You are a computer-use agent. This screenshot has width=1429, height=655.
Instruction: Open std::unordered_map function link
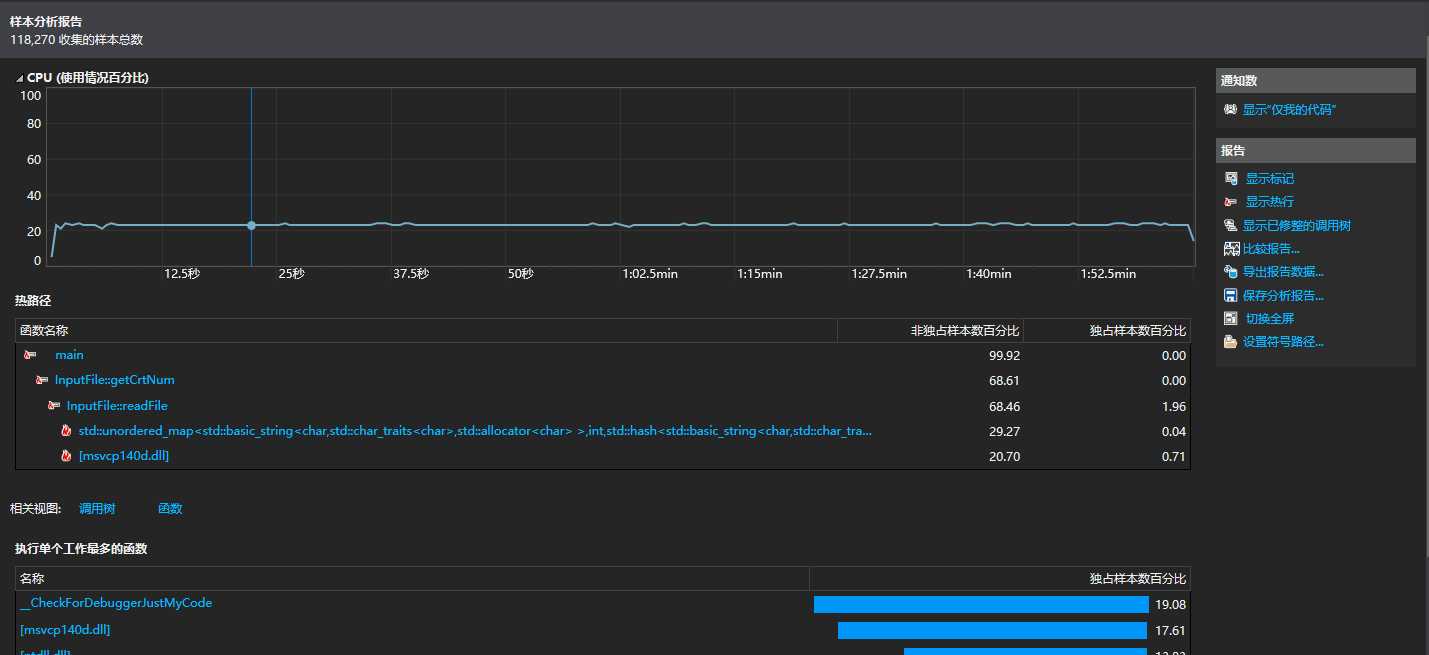tap(475, 431)
